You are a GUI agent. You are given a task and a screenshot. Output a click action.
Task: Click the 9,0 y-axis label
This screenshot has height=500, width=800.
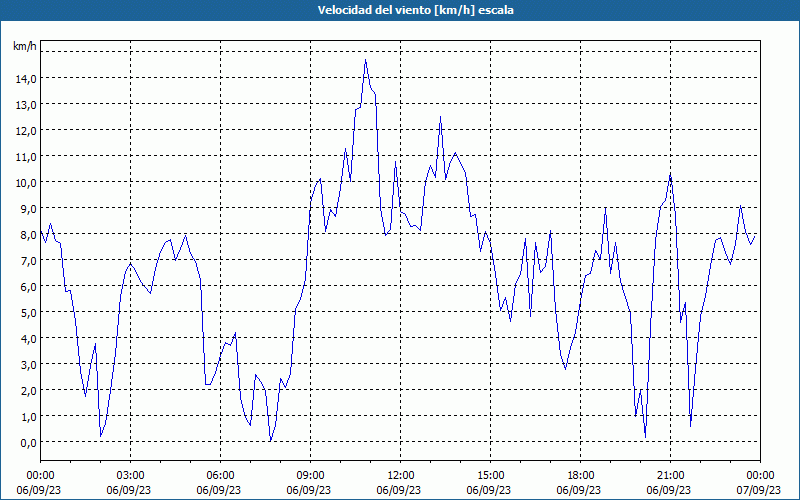pos(28,209)
